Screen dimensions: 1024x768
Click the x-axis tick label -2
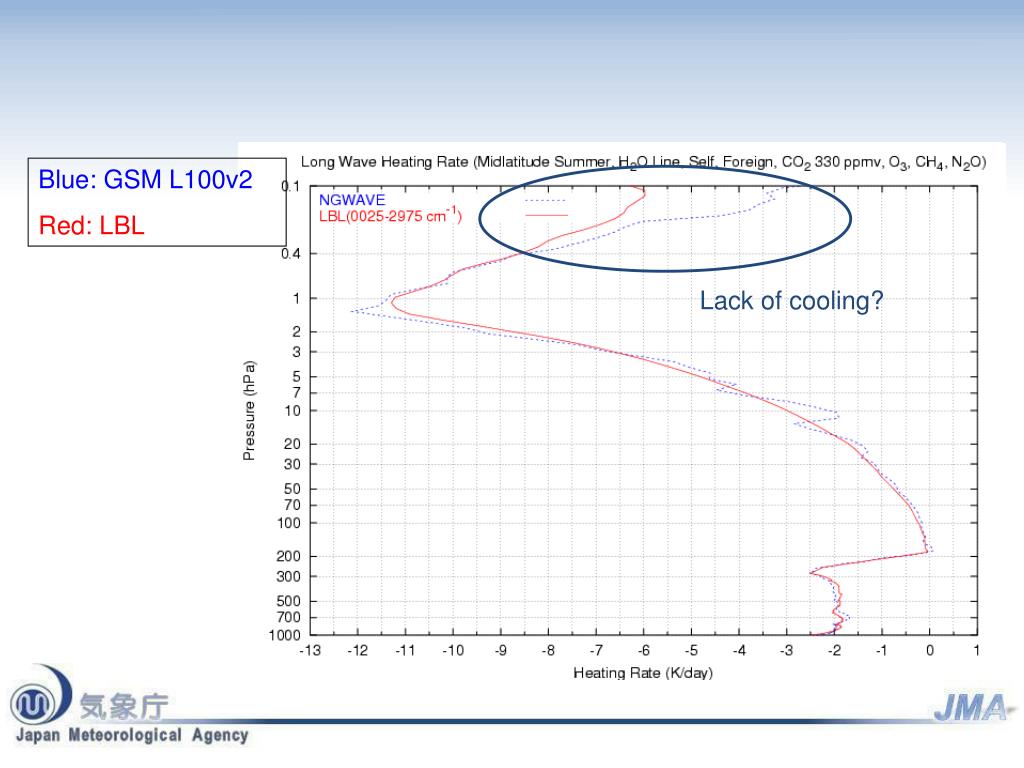[834, 650]
